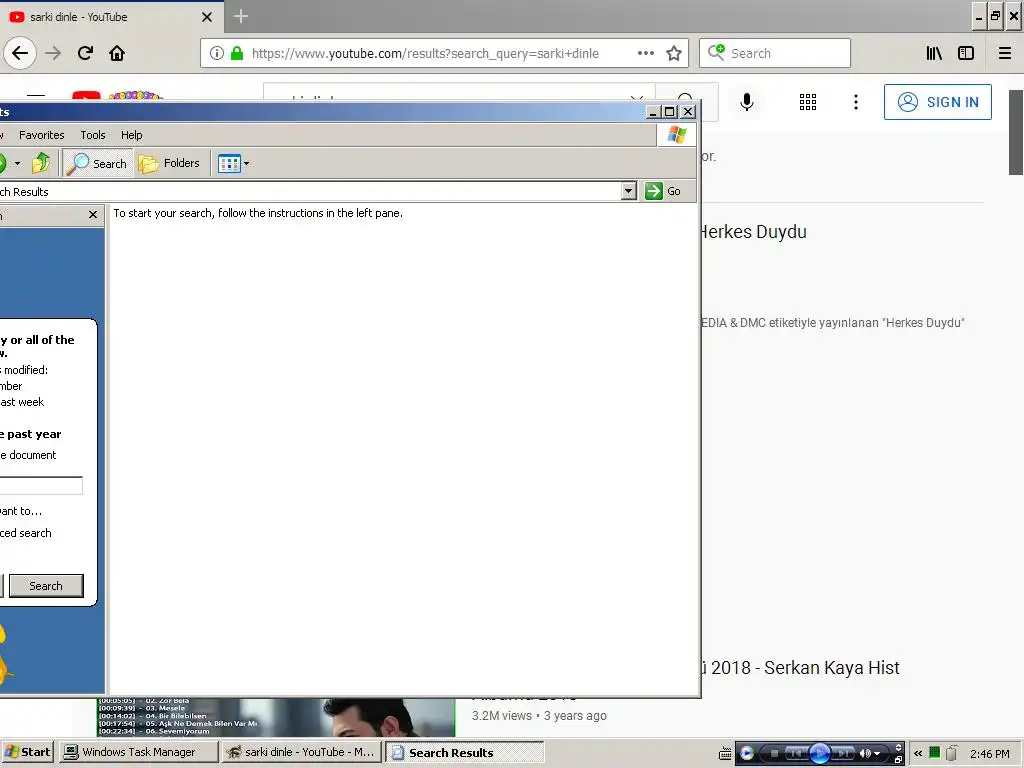Open the advanced search options link

(25, 533)
